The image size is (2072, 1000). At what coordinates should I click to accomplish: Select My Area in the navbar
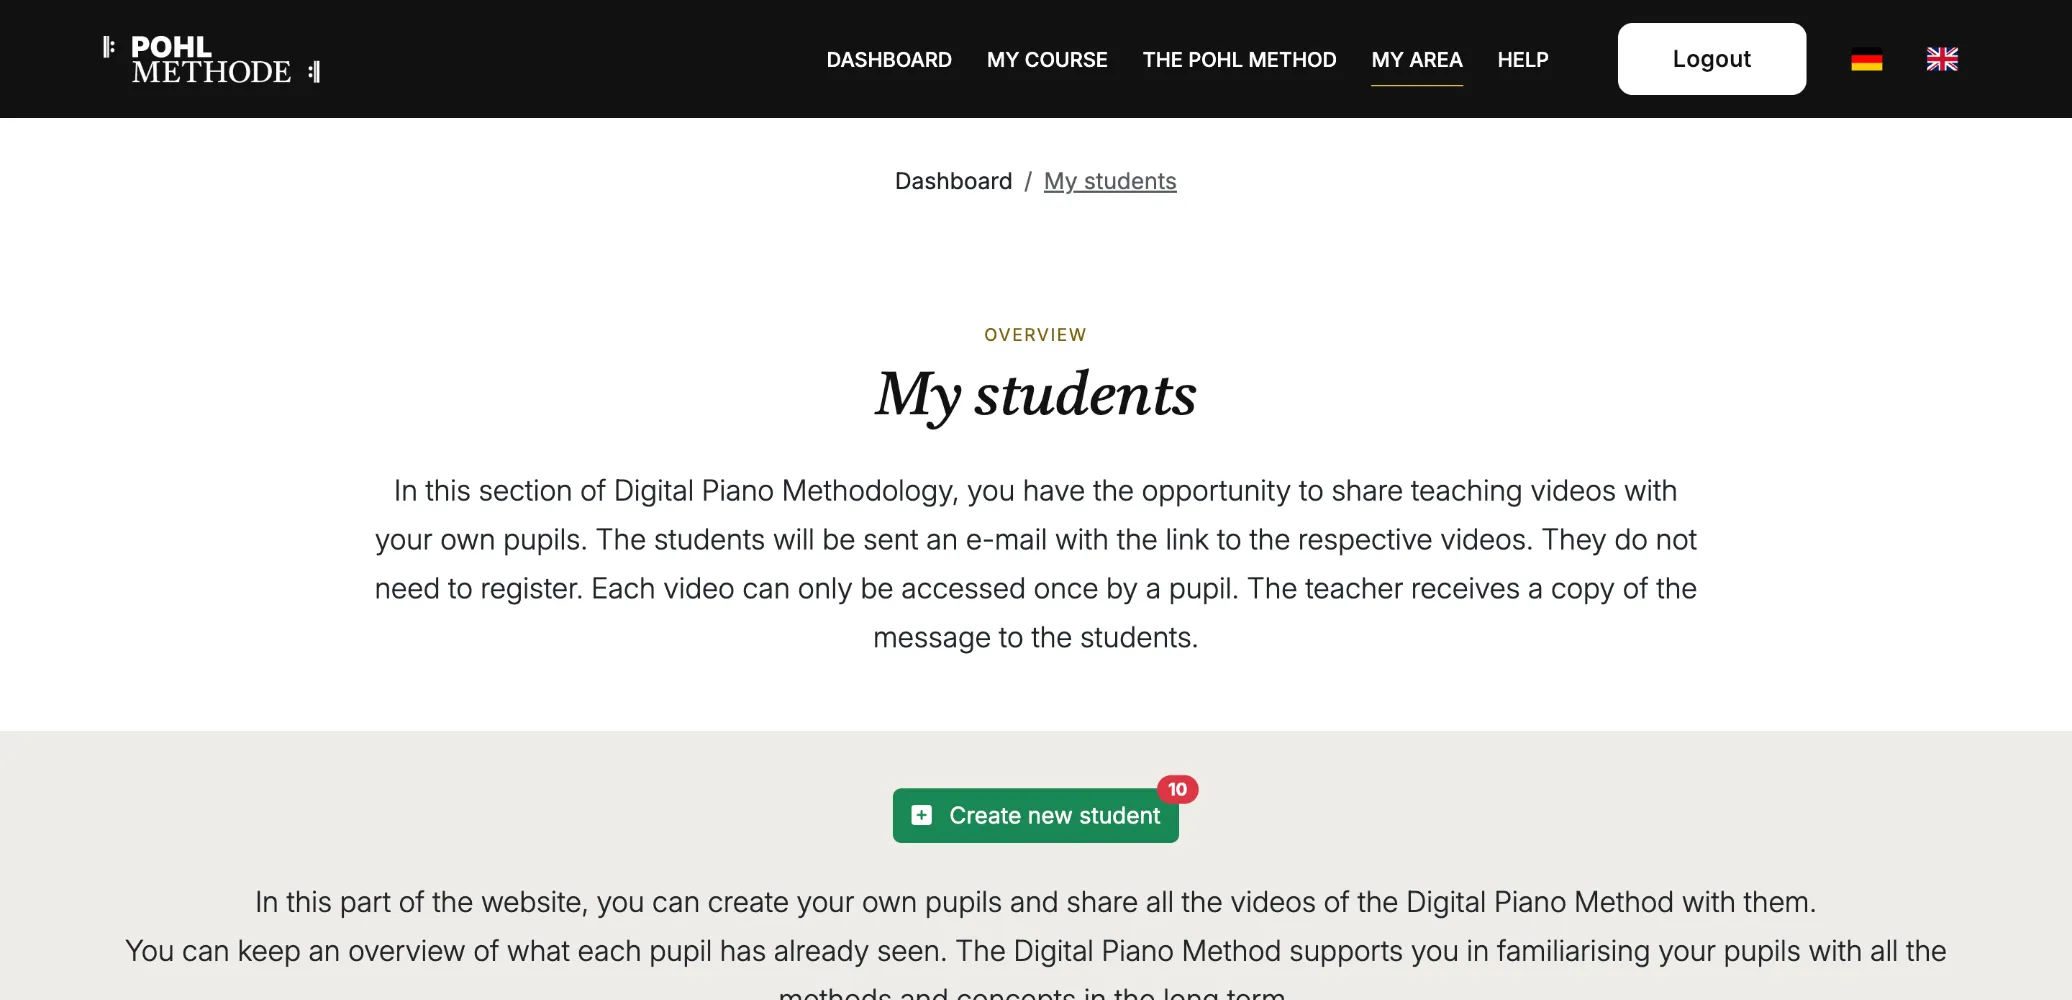(x=1417, y=60)
